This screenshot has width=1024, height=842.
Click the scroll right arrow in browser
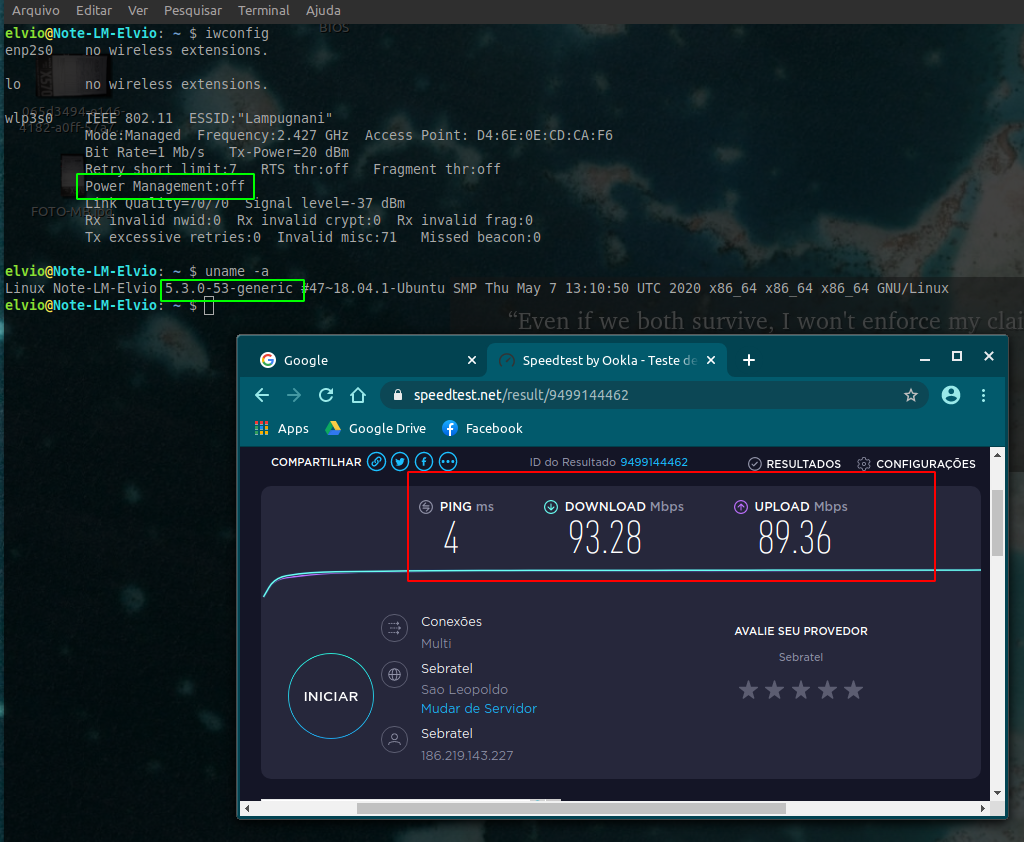click(983, 809)
